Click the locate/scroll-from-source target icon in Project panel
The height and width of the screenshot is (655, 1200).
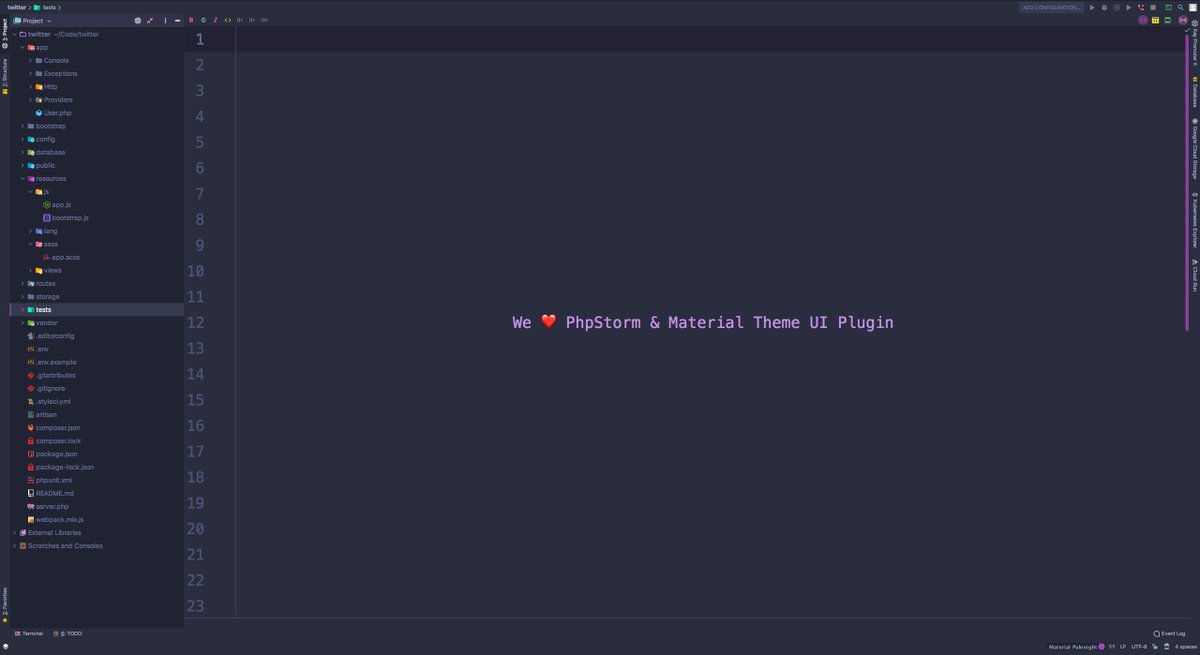pyautogui.click(x=138, y=20)
